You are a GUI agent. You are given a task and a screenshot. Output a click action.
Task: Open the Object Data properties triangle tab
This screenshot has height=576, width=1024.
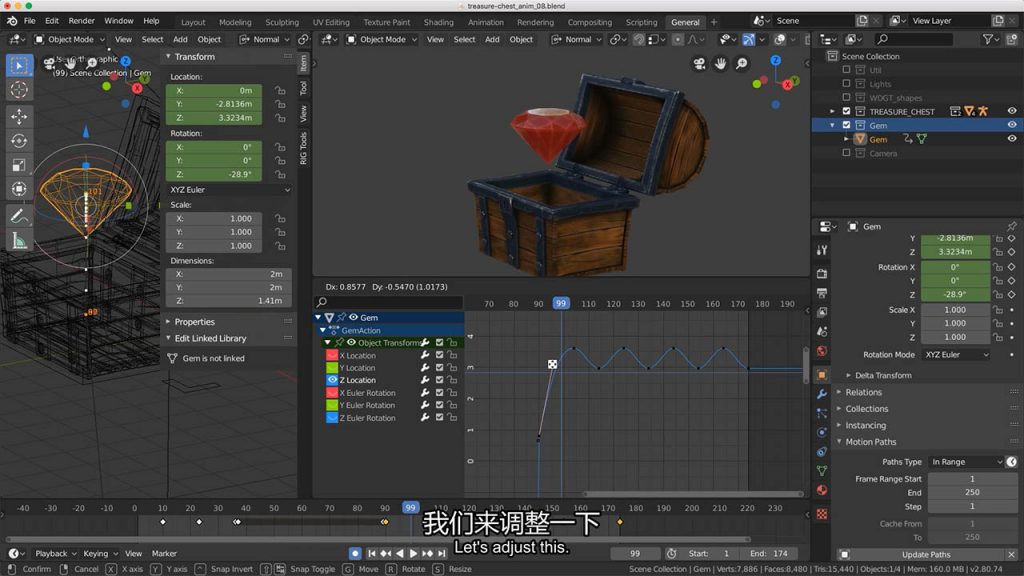pos(822,471)
